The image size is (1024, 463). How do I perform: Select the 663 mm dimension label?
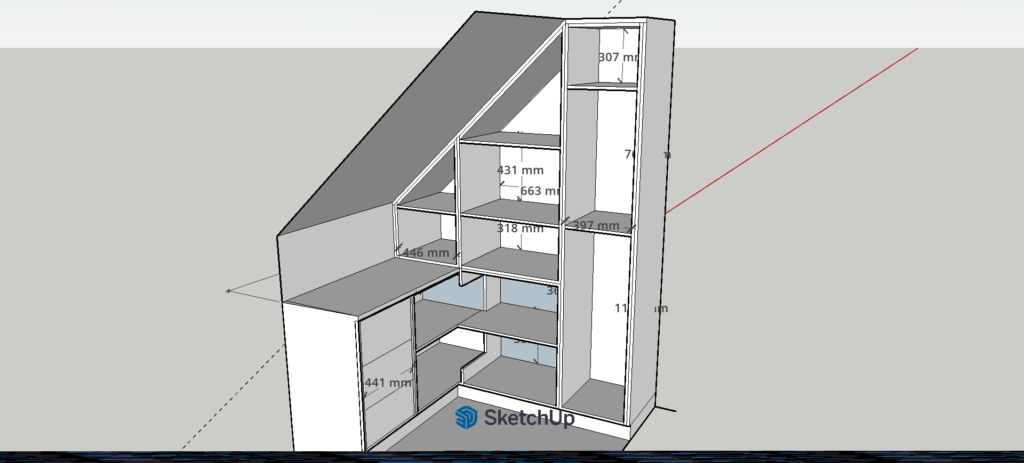[x=538, y=191]
